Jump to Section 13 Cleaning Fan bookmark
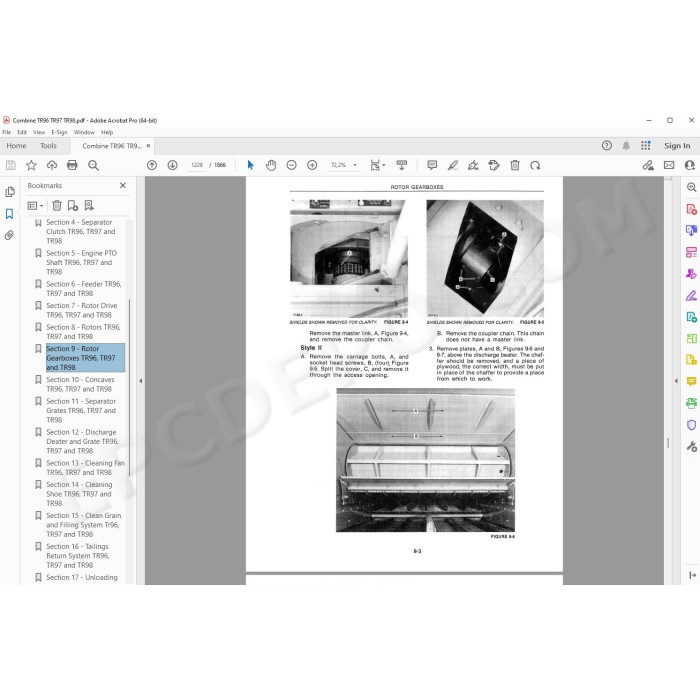Viewport: 700px width, 700px height. (x=85, y=467)
